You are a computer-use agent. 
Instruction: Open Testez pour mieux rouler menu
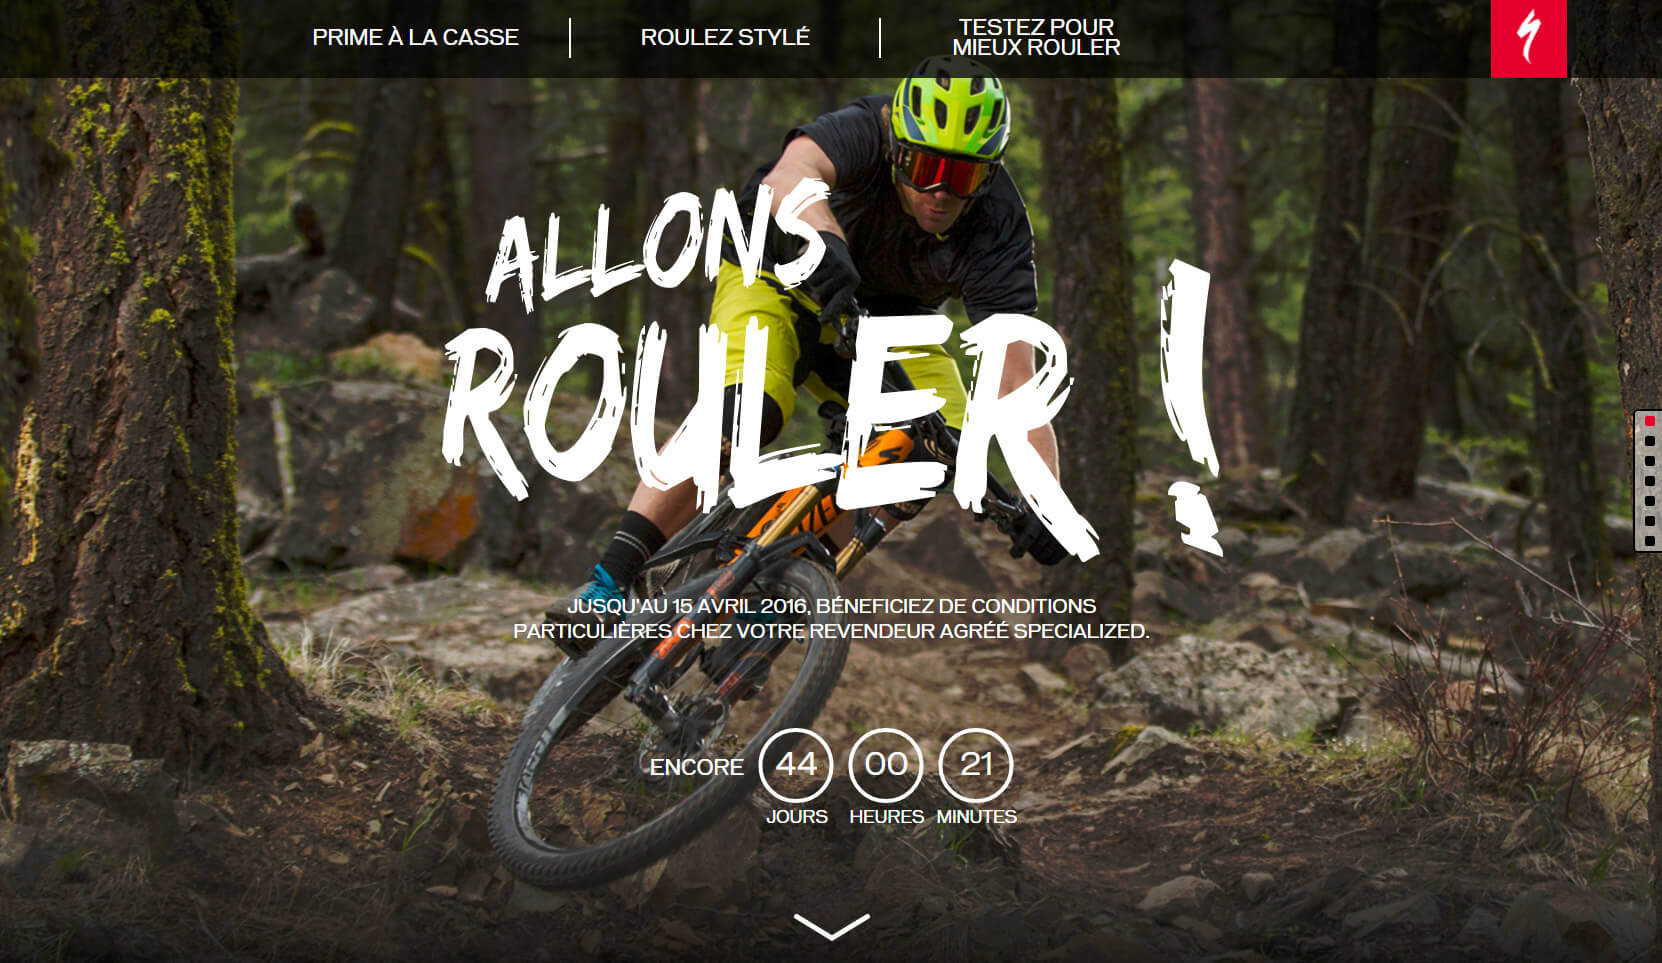coord(1036,38)
